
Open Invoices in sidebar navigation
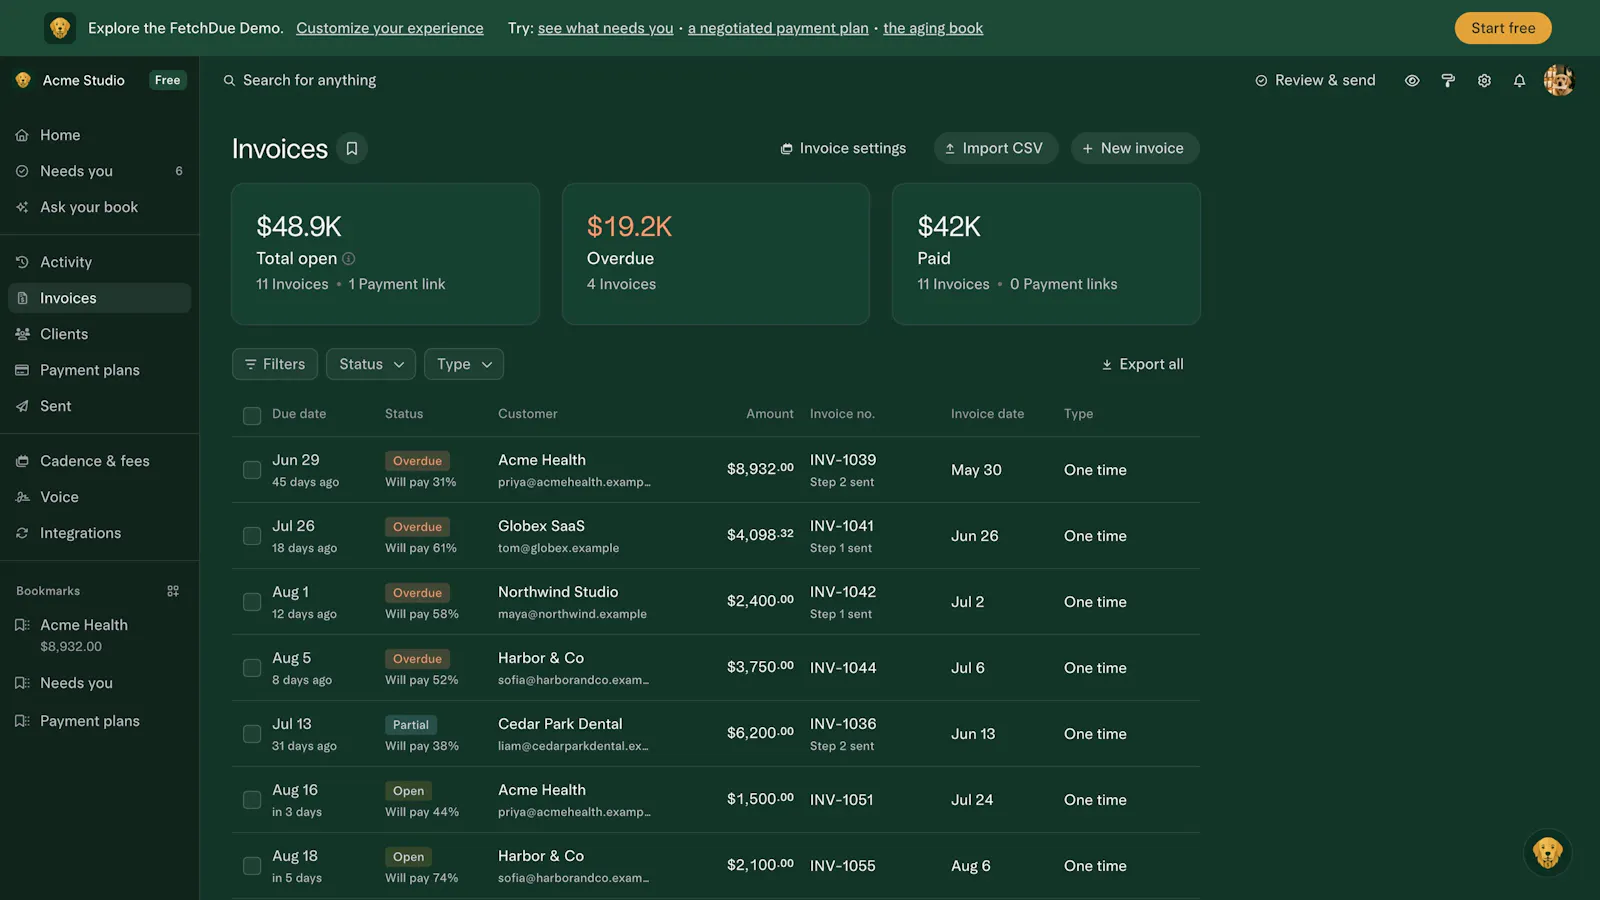(99, 298)
